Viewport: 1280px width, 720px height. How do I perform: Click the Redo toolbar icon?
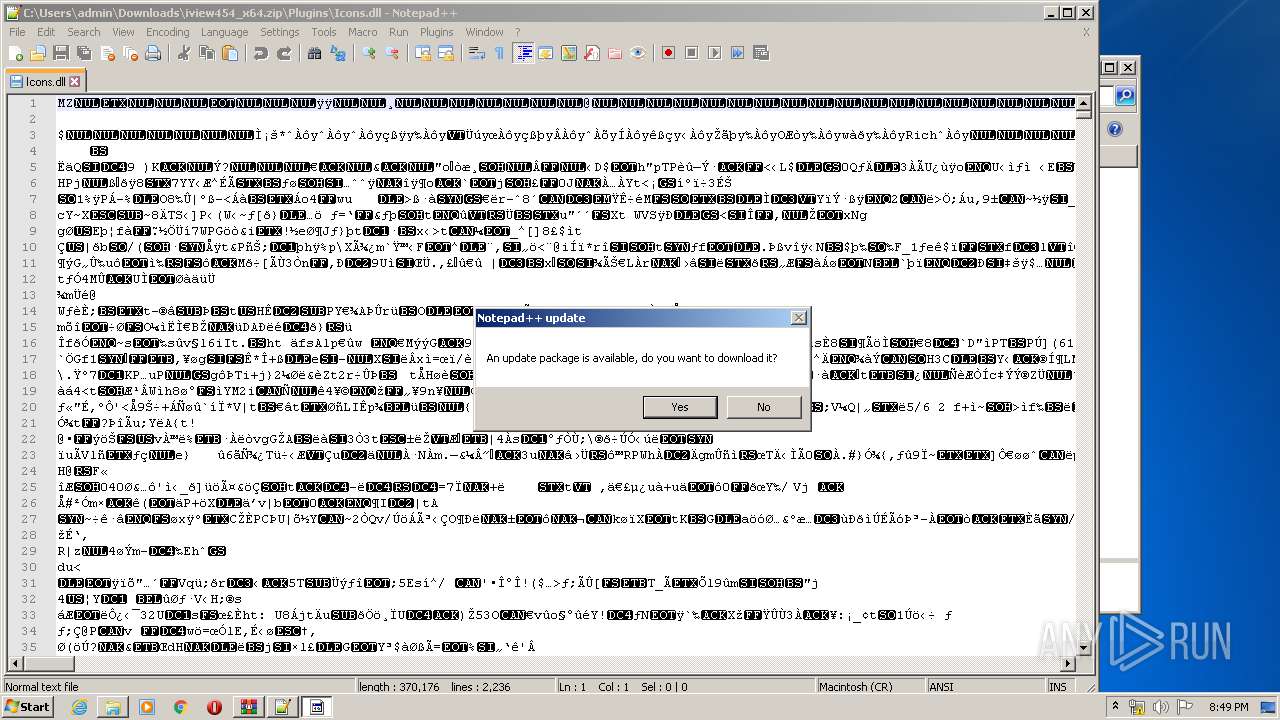click(284, 53)
